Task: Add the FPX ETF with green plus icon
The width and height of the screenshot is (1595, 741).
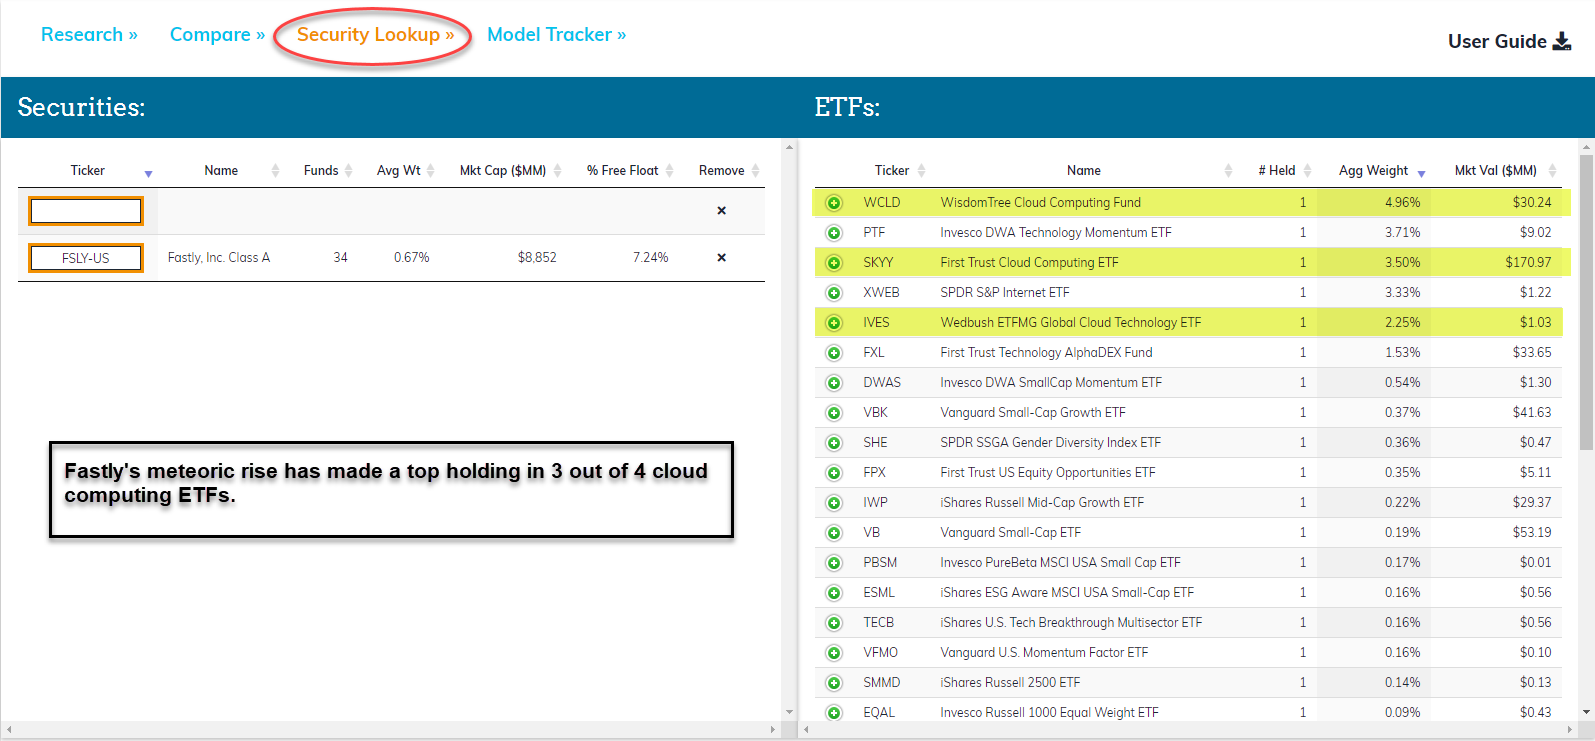Action: coord(834,473)
